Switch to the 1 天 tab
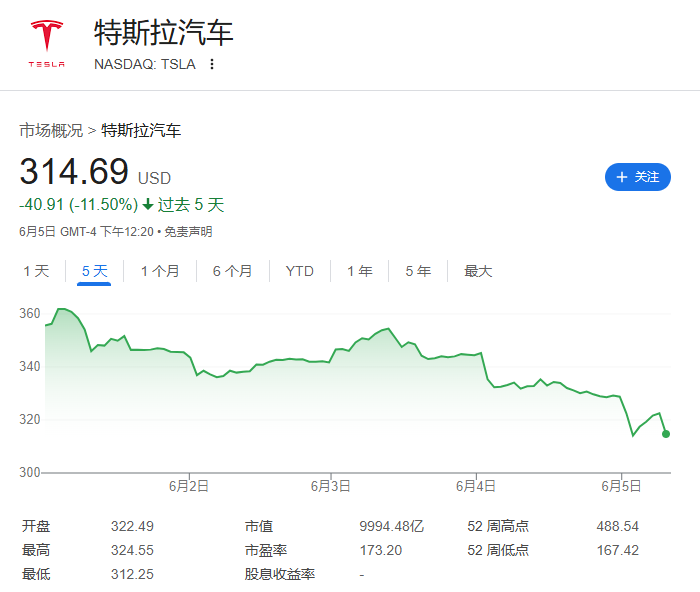This screenshot has width=700, height=592. [x=36, y=271]
